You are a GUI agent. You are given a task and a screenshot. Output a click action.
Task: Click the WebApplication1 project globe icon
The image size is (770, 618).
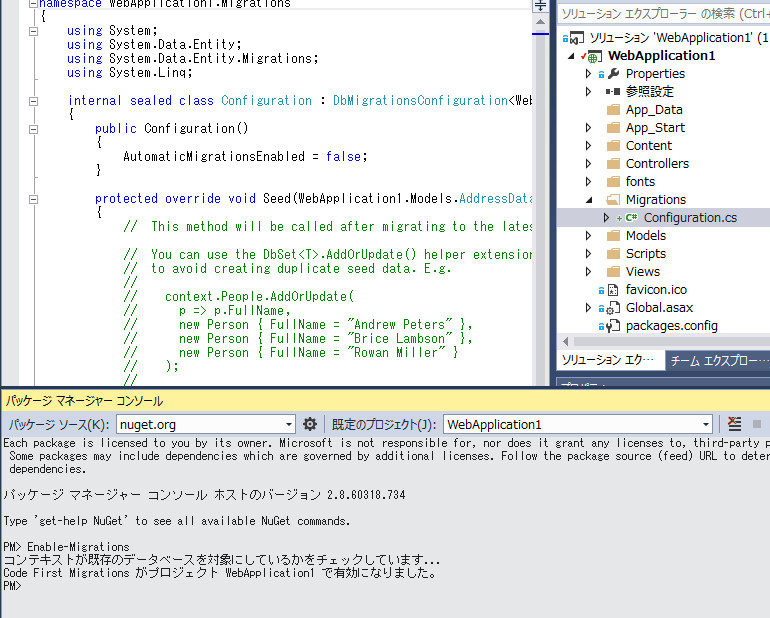pos(595,56)
